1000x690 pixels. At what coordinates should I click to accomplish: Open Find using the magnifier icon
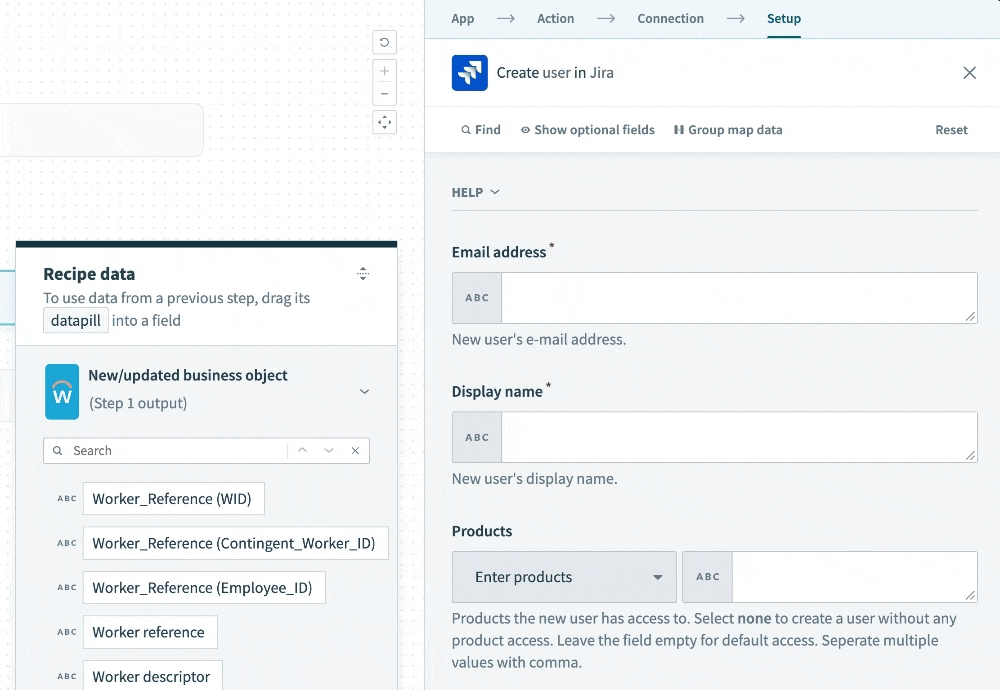(480, 130)
